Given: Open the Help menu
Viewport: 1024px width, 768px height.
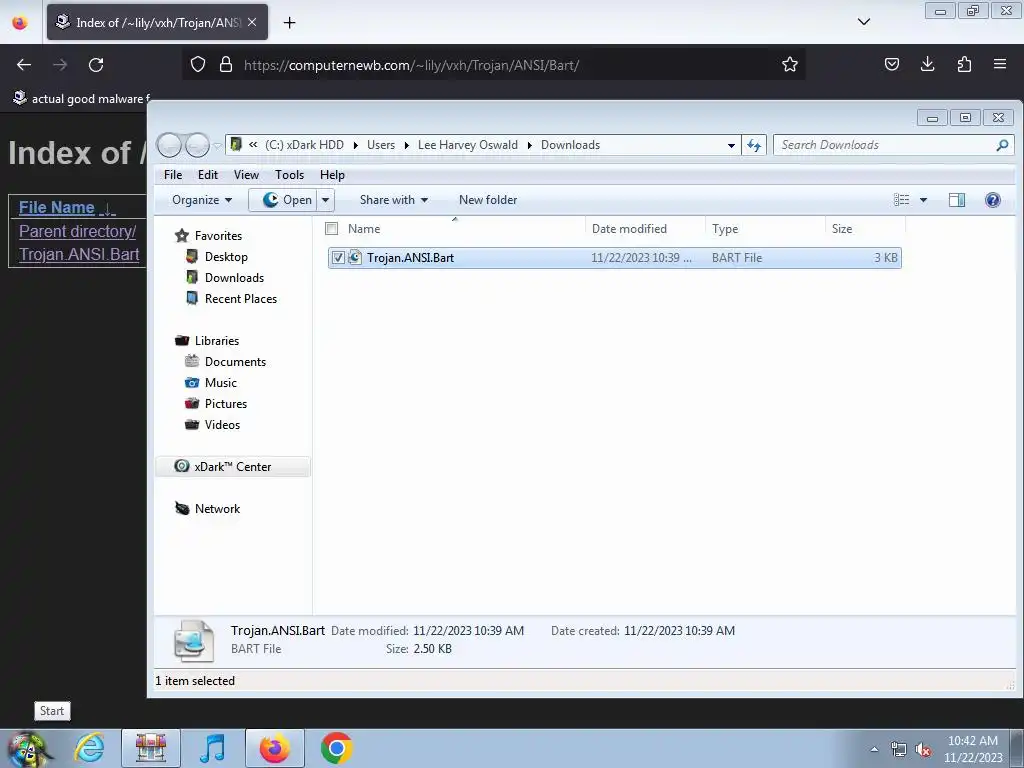Looking at the screenshot, I should pos(332,175).
